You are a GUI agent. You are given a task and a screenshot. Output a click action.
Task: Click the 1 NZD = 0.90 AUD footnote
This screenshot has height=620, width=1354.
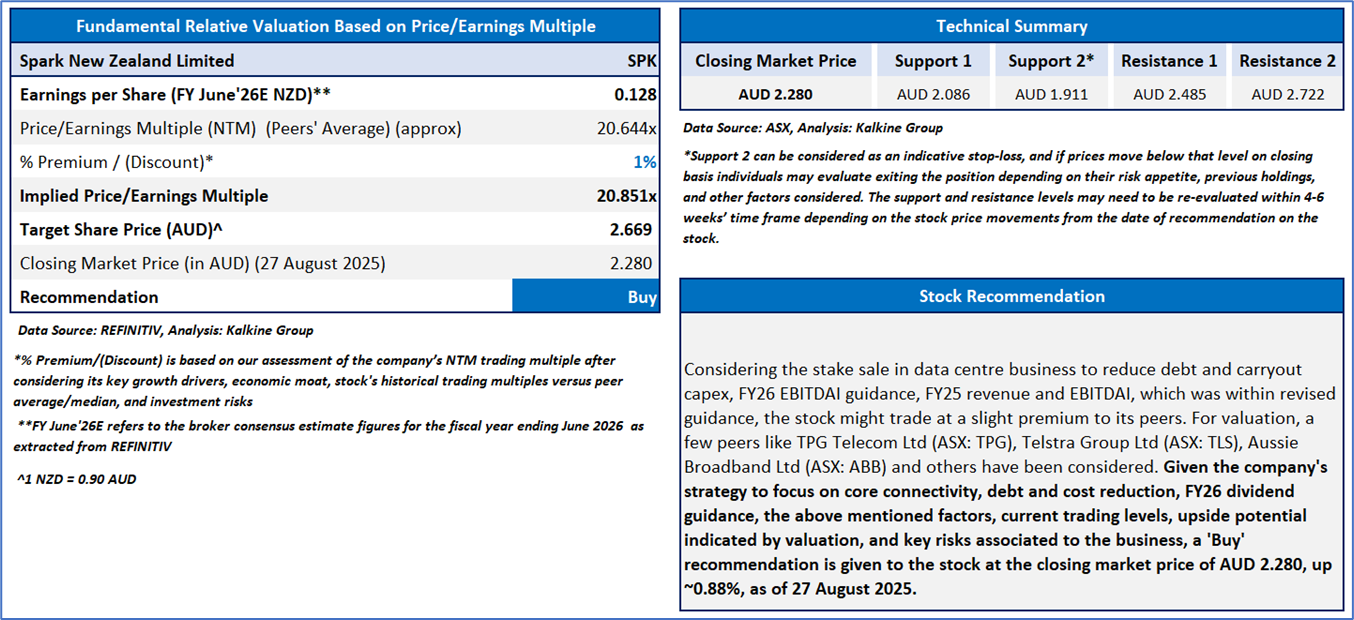[x=77, y=479]
